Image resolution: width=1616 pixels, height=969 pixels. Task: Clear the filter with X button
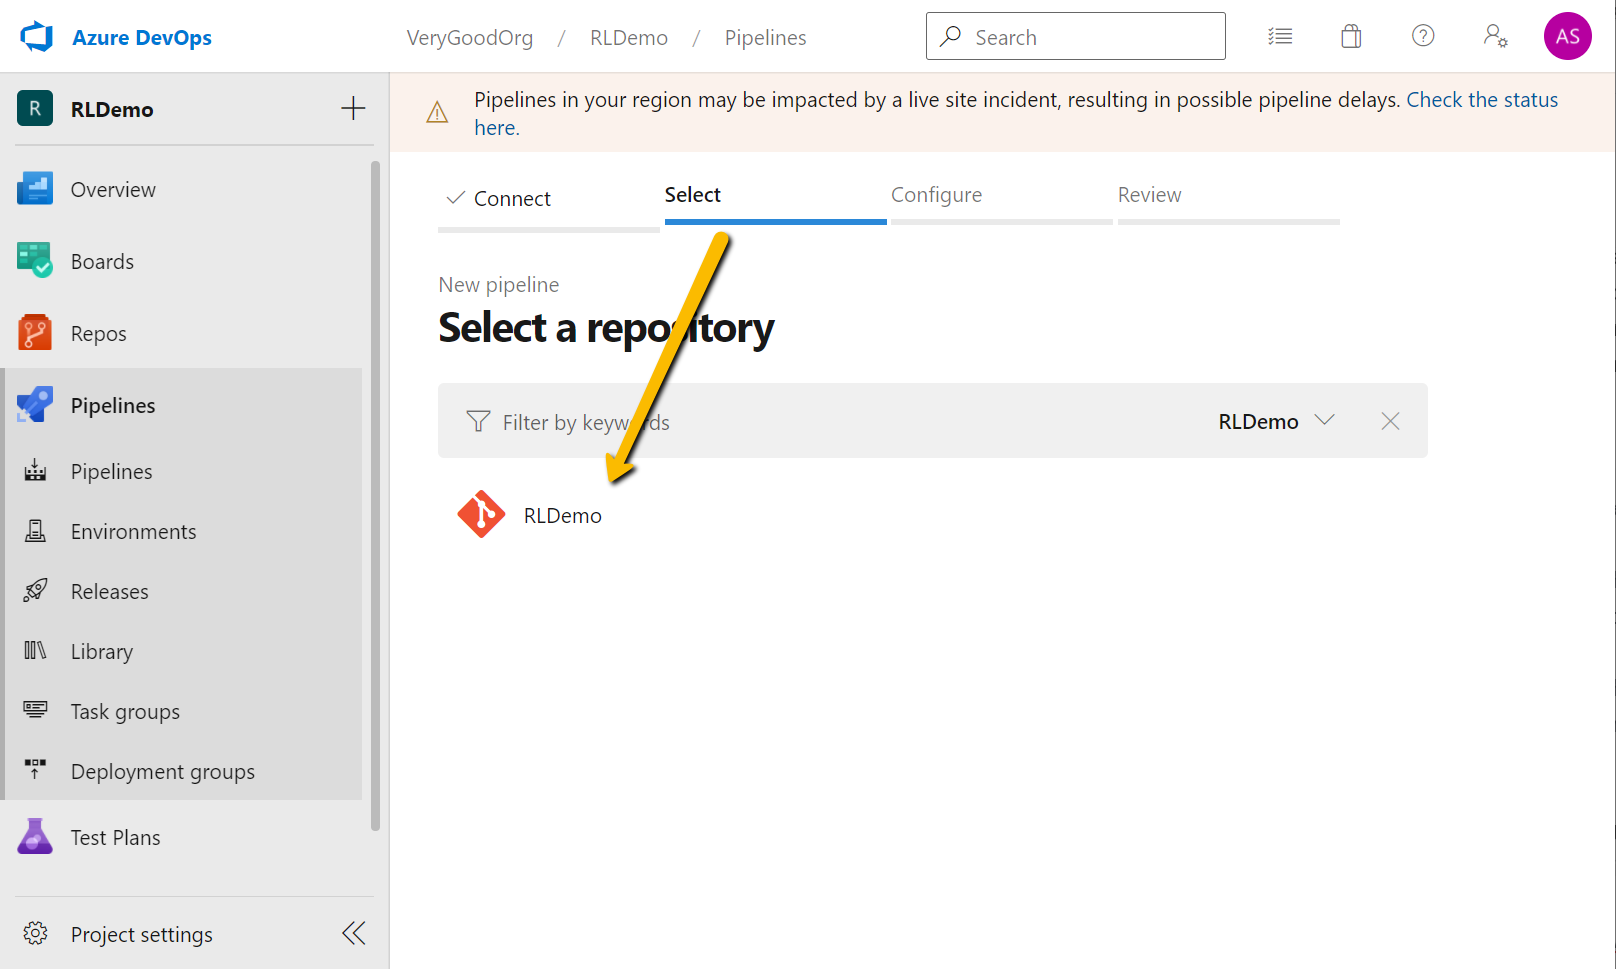coord(1390,422)
